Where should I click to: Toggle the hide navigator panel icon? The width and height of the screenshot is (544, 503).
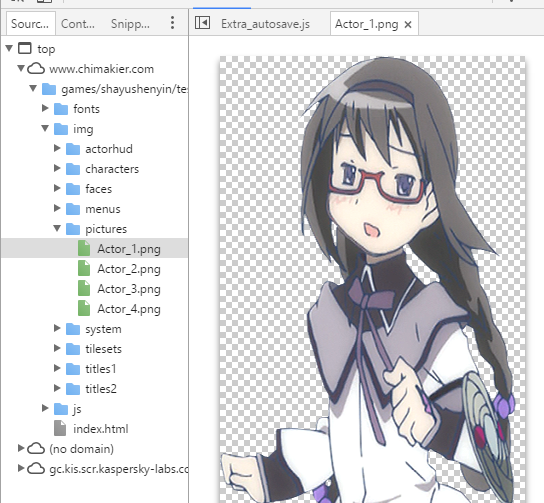coord(202,23)
